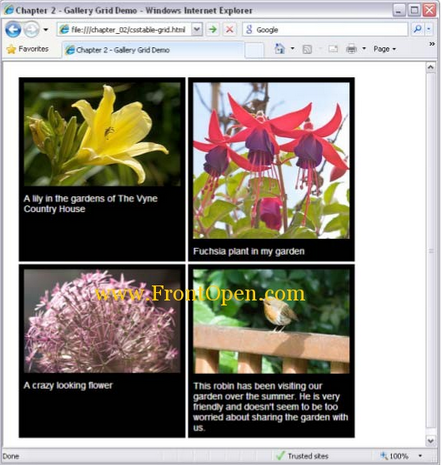The height and width of the screenshot is (465, 441).
Task: Open the Page menu
Action: (384, 49)
